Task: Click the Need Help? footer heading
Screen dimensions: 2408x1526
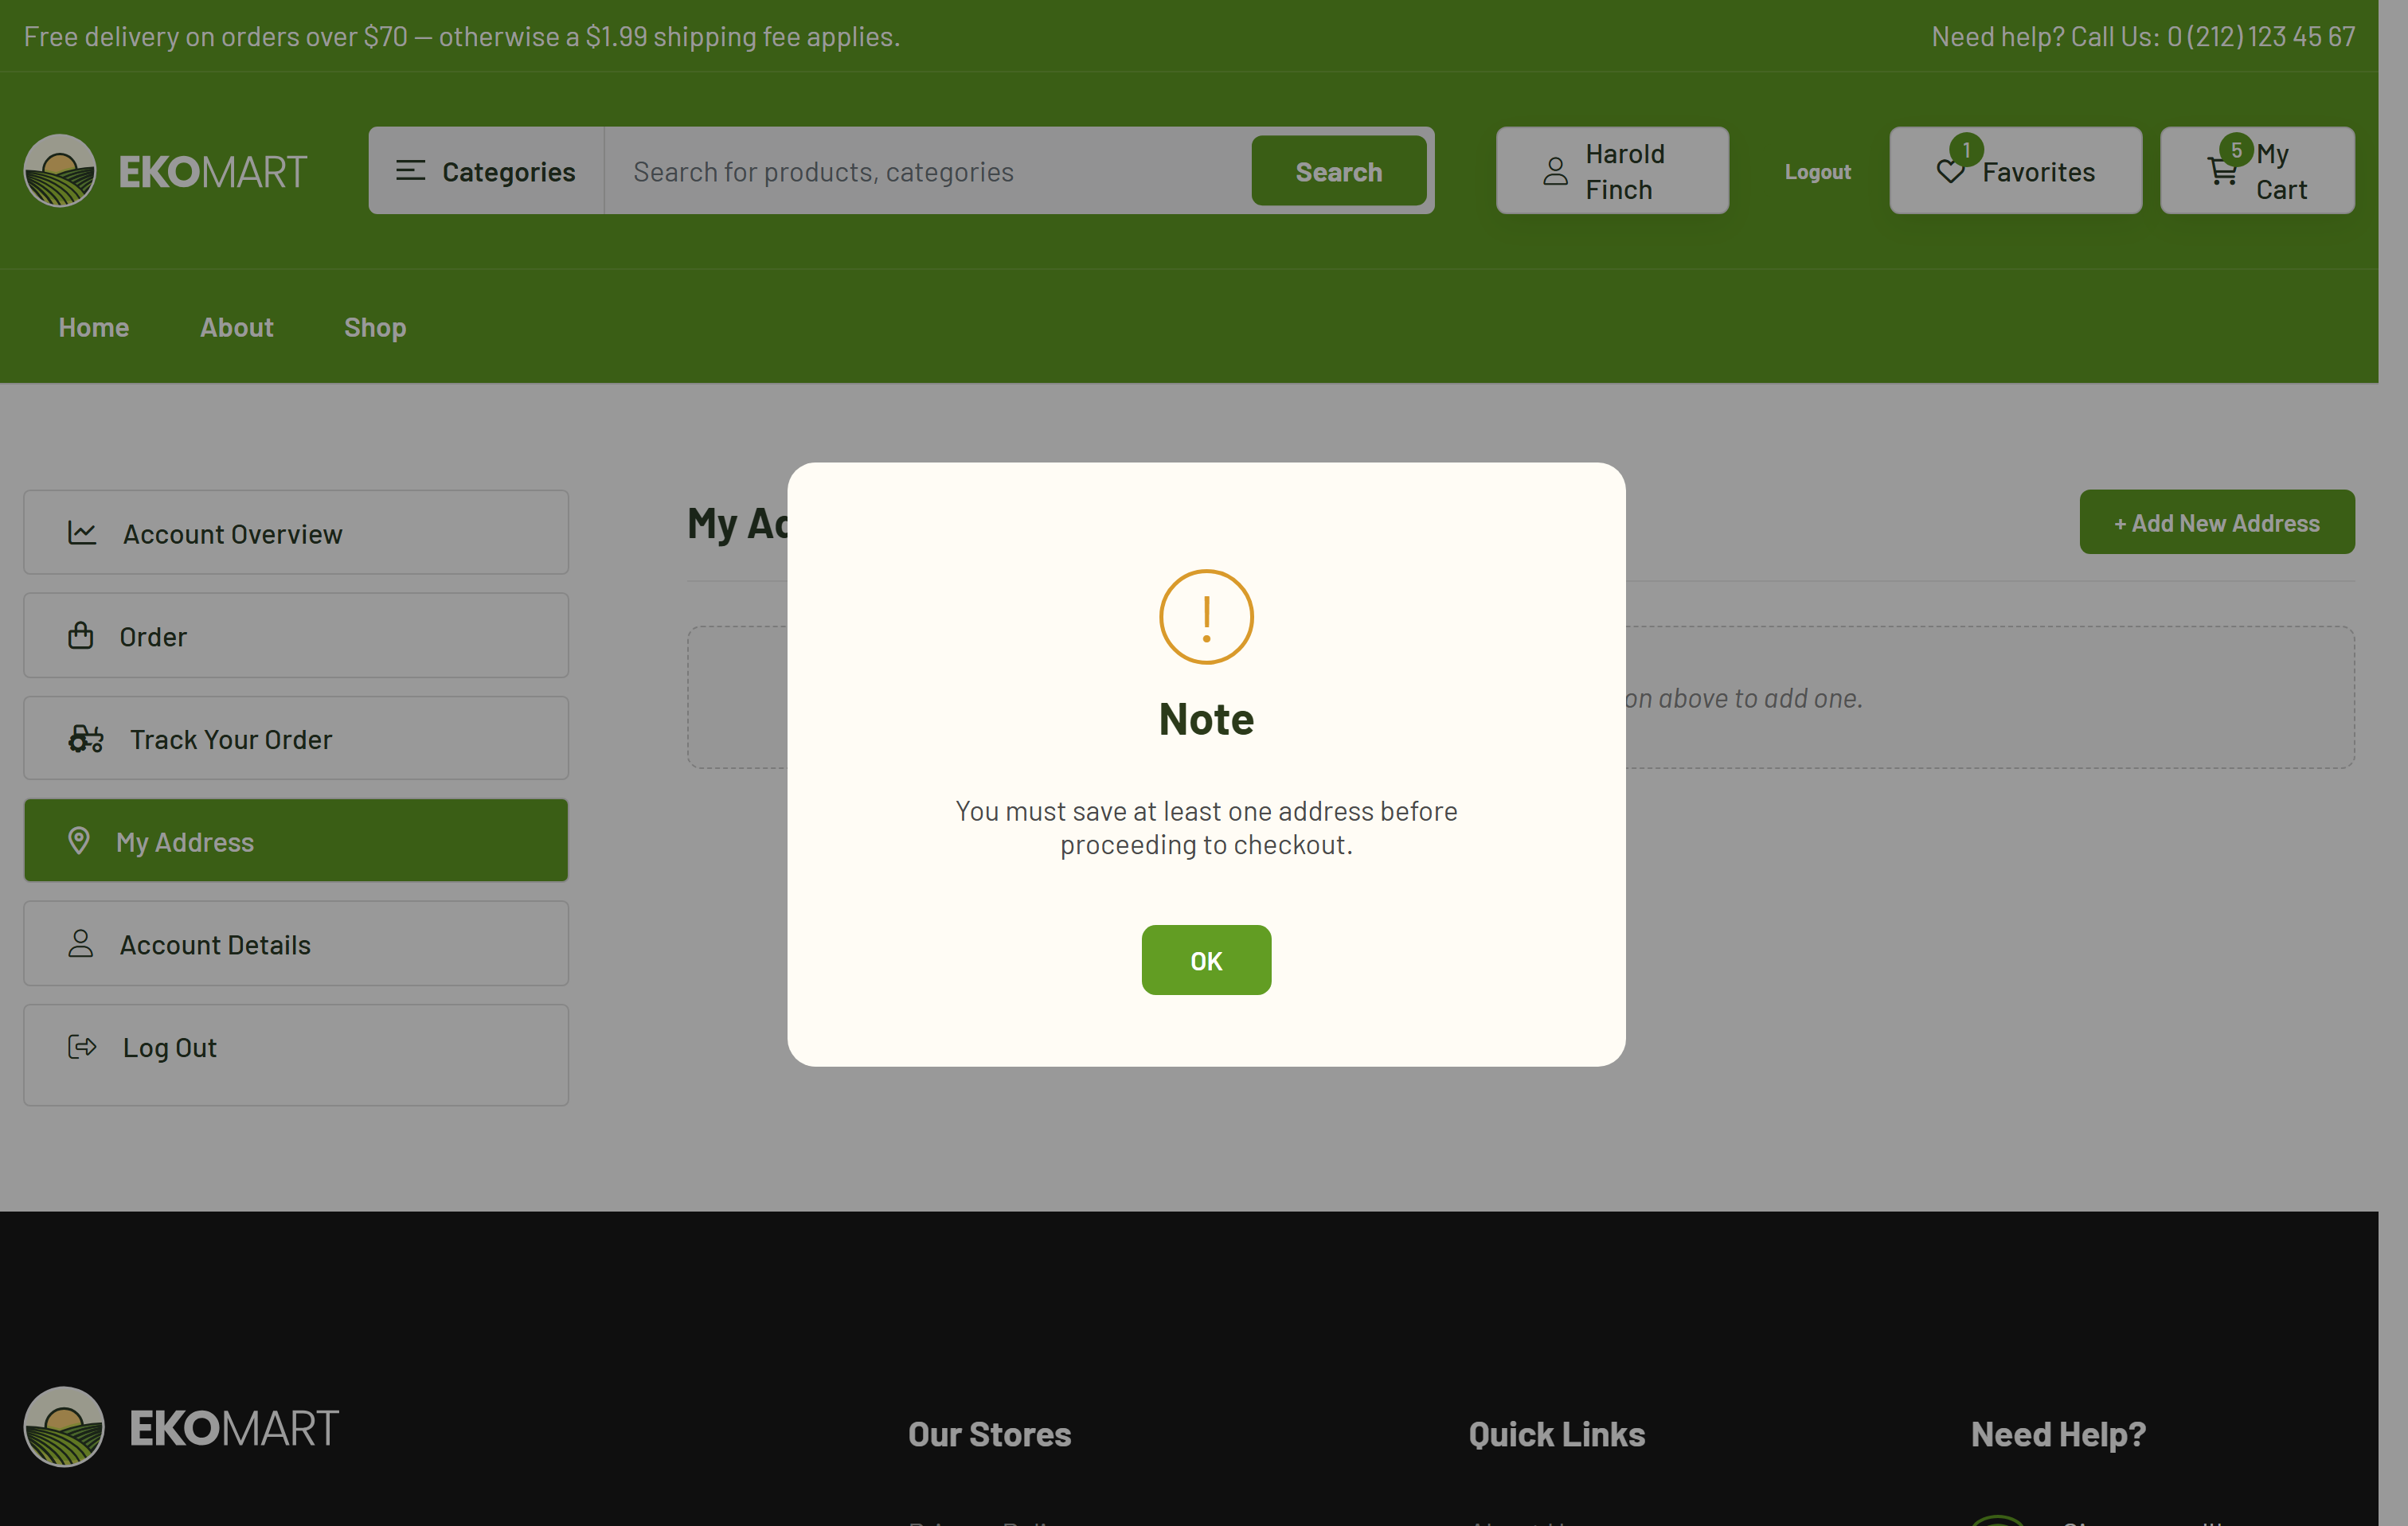Action: pos(2058,1434)
